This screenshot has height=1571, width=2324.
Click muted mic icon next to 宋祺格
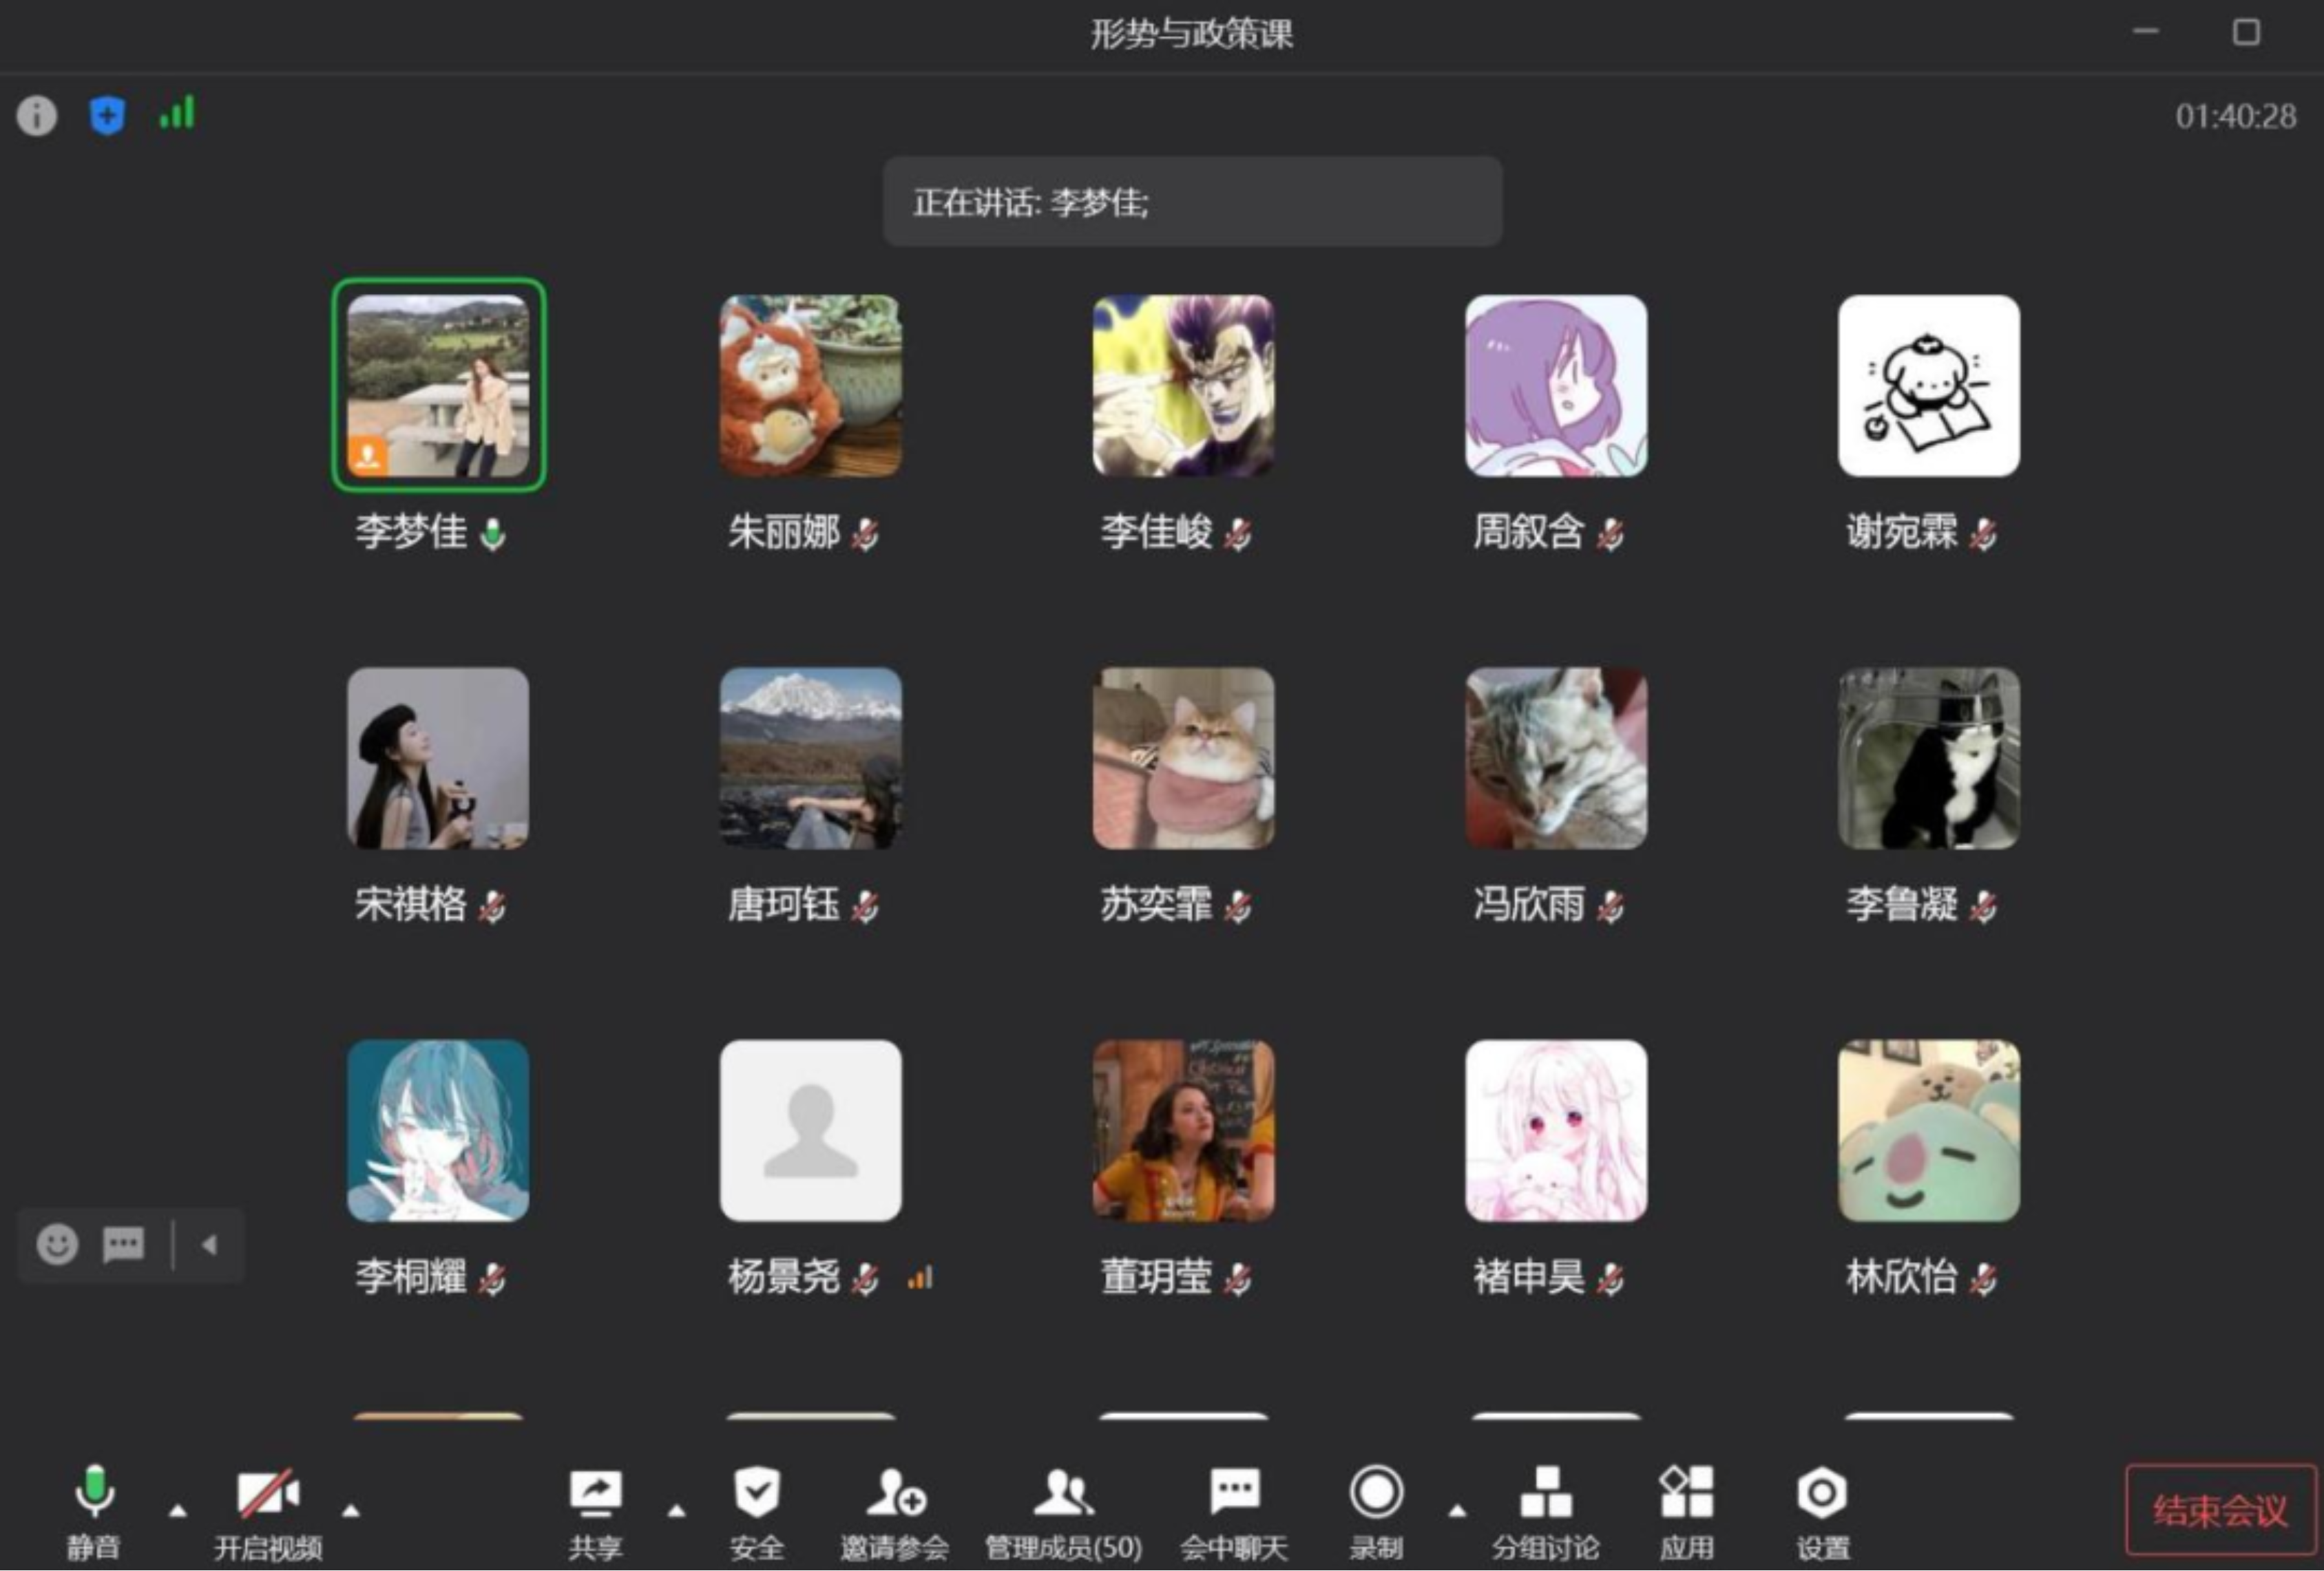tap(492, 907)
